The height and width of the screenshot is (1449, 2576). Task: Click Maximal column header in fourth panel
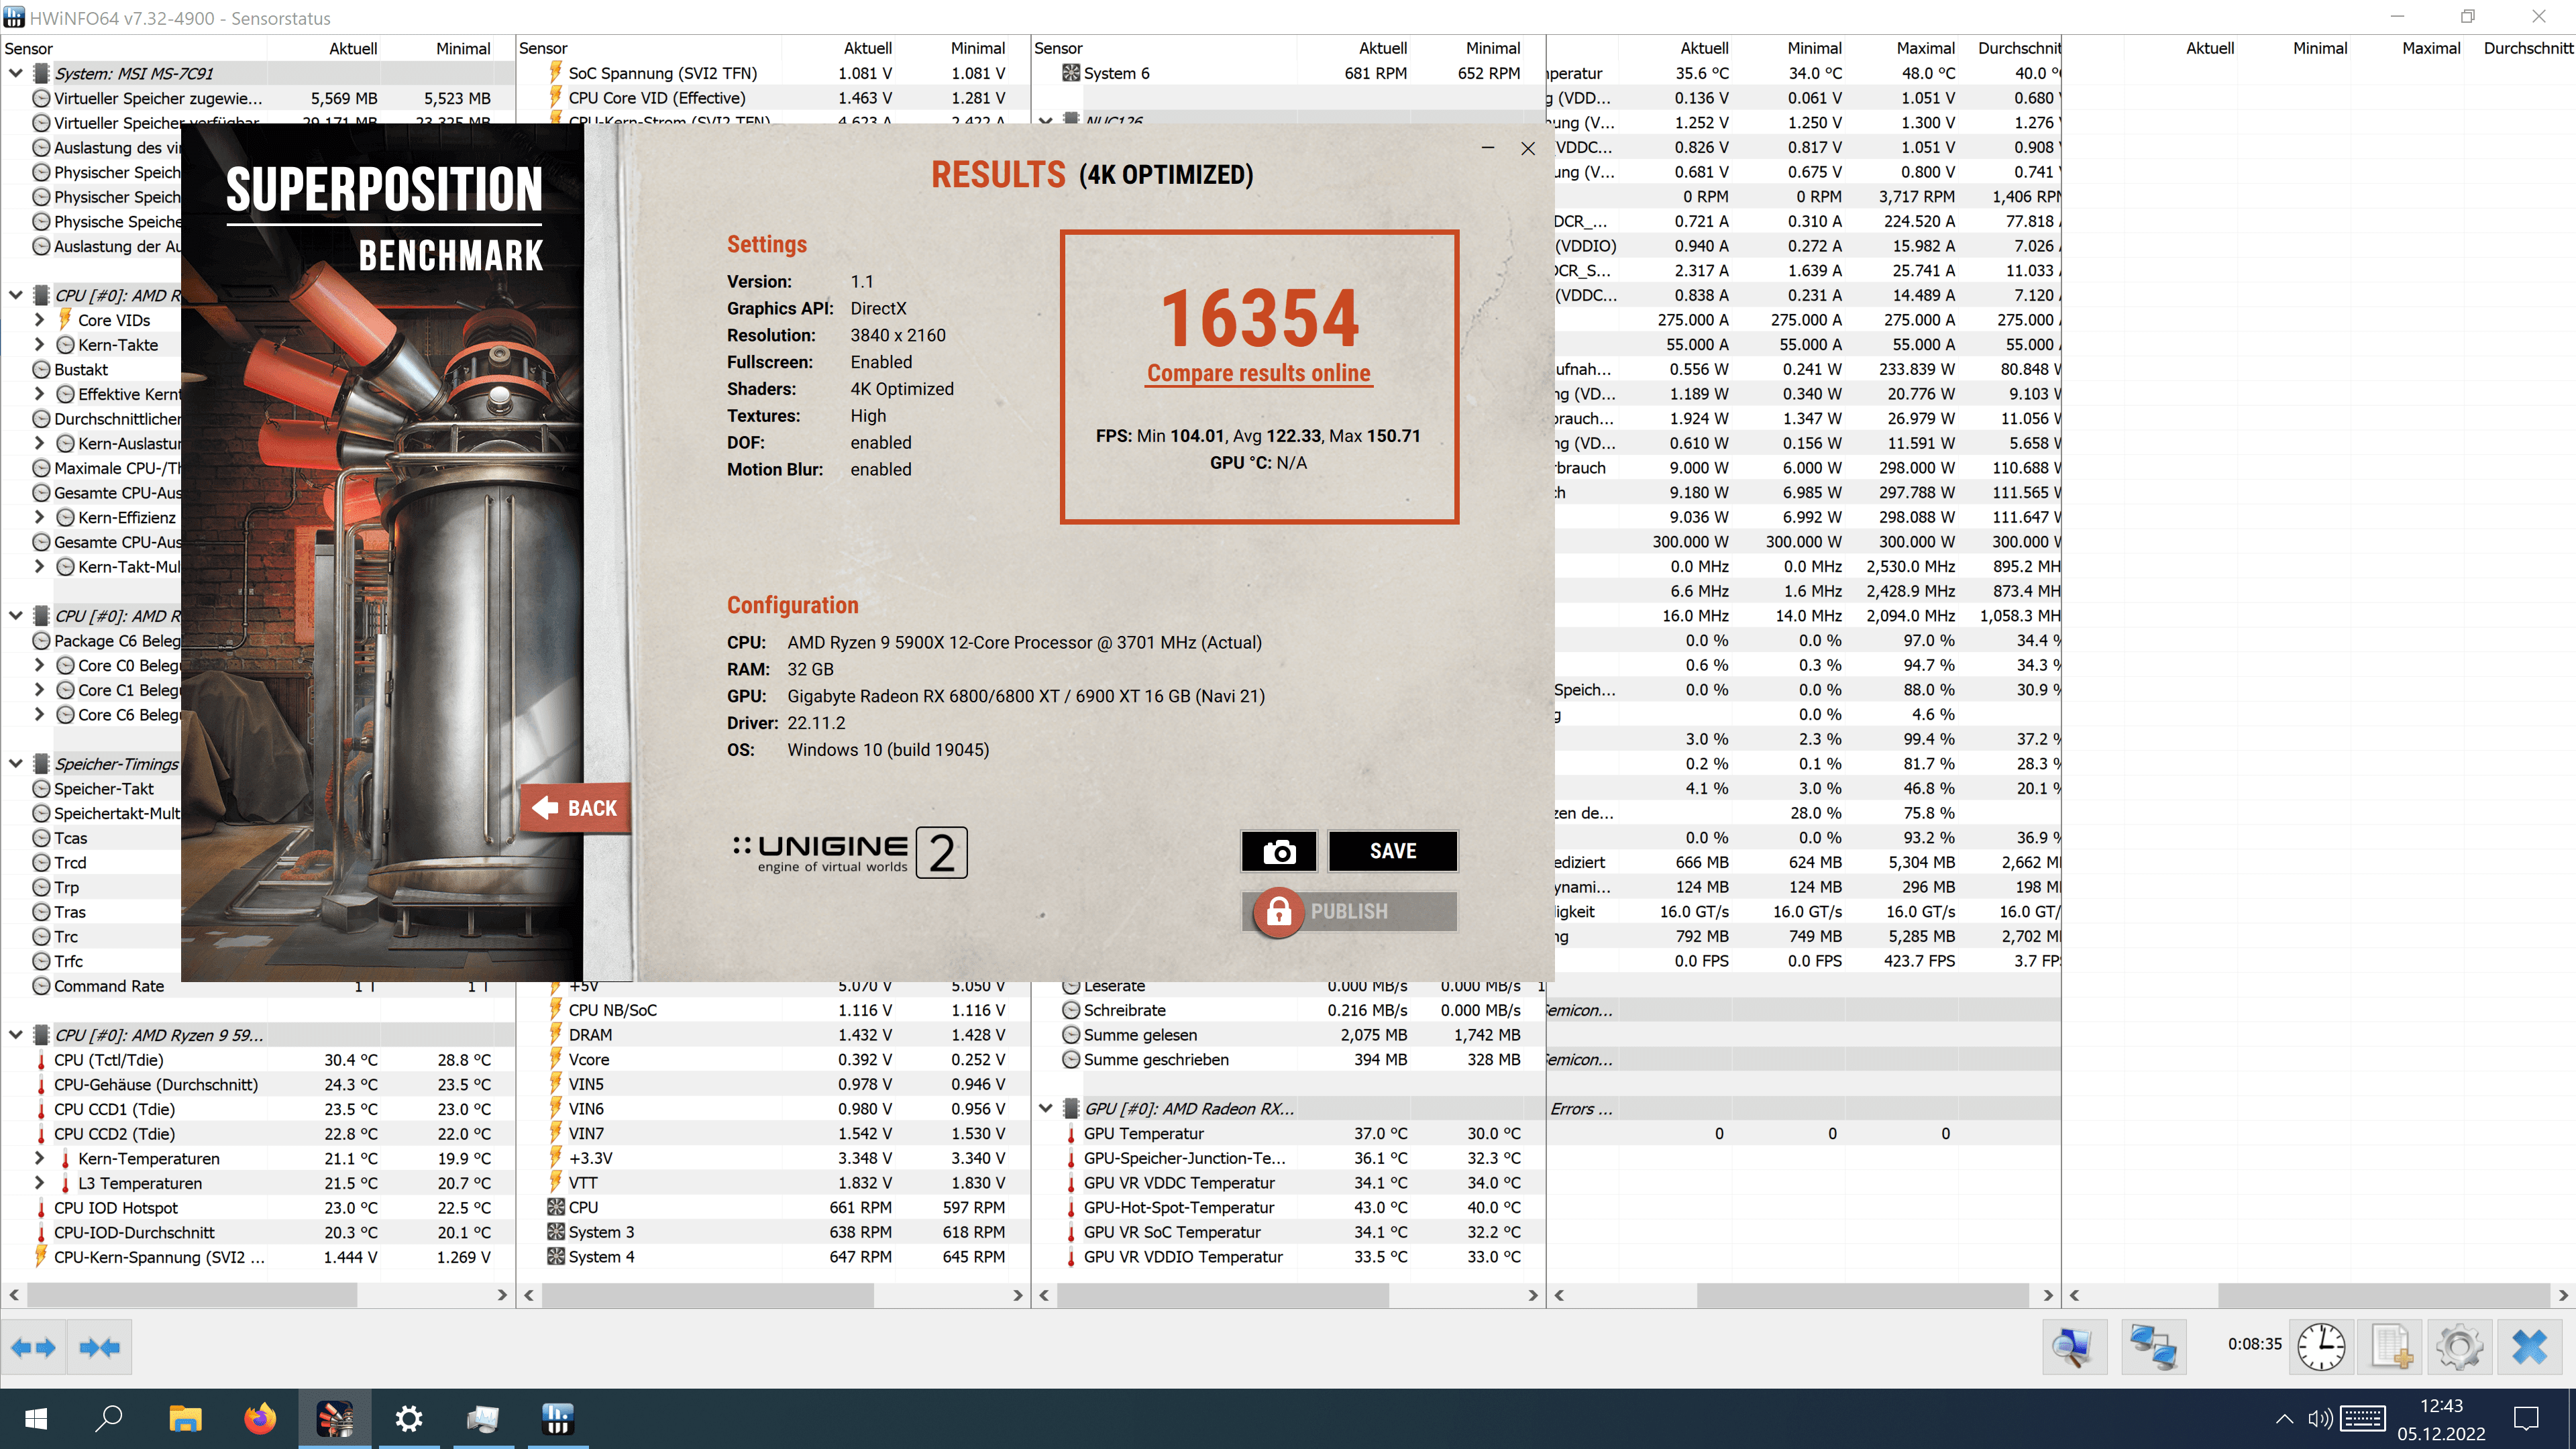[1925, 48]
